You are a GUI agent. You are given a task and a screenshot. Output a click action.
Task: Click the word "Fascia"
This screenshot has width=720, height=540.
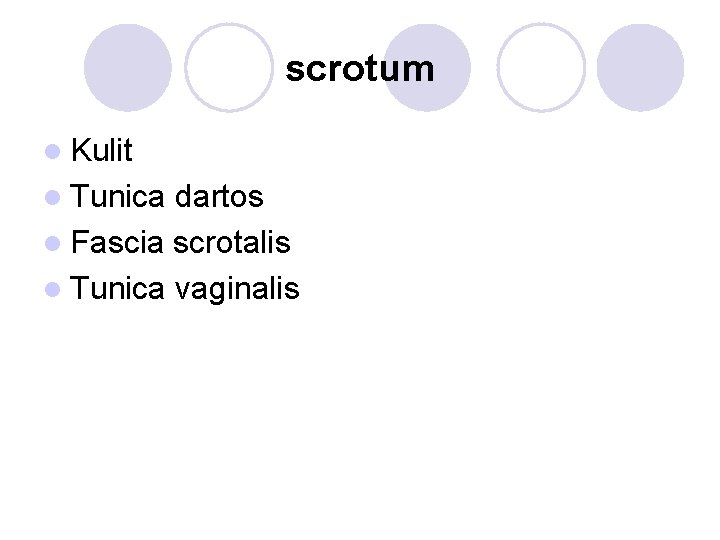click(x=117, y=242)
